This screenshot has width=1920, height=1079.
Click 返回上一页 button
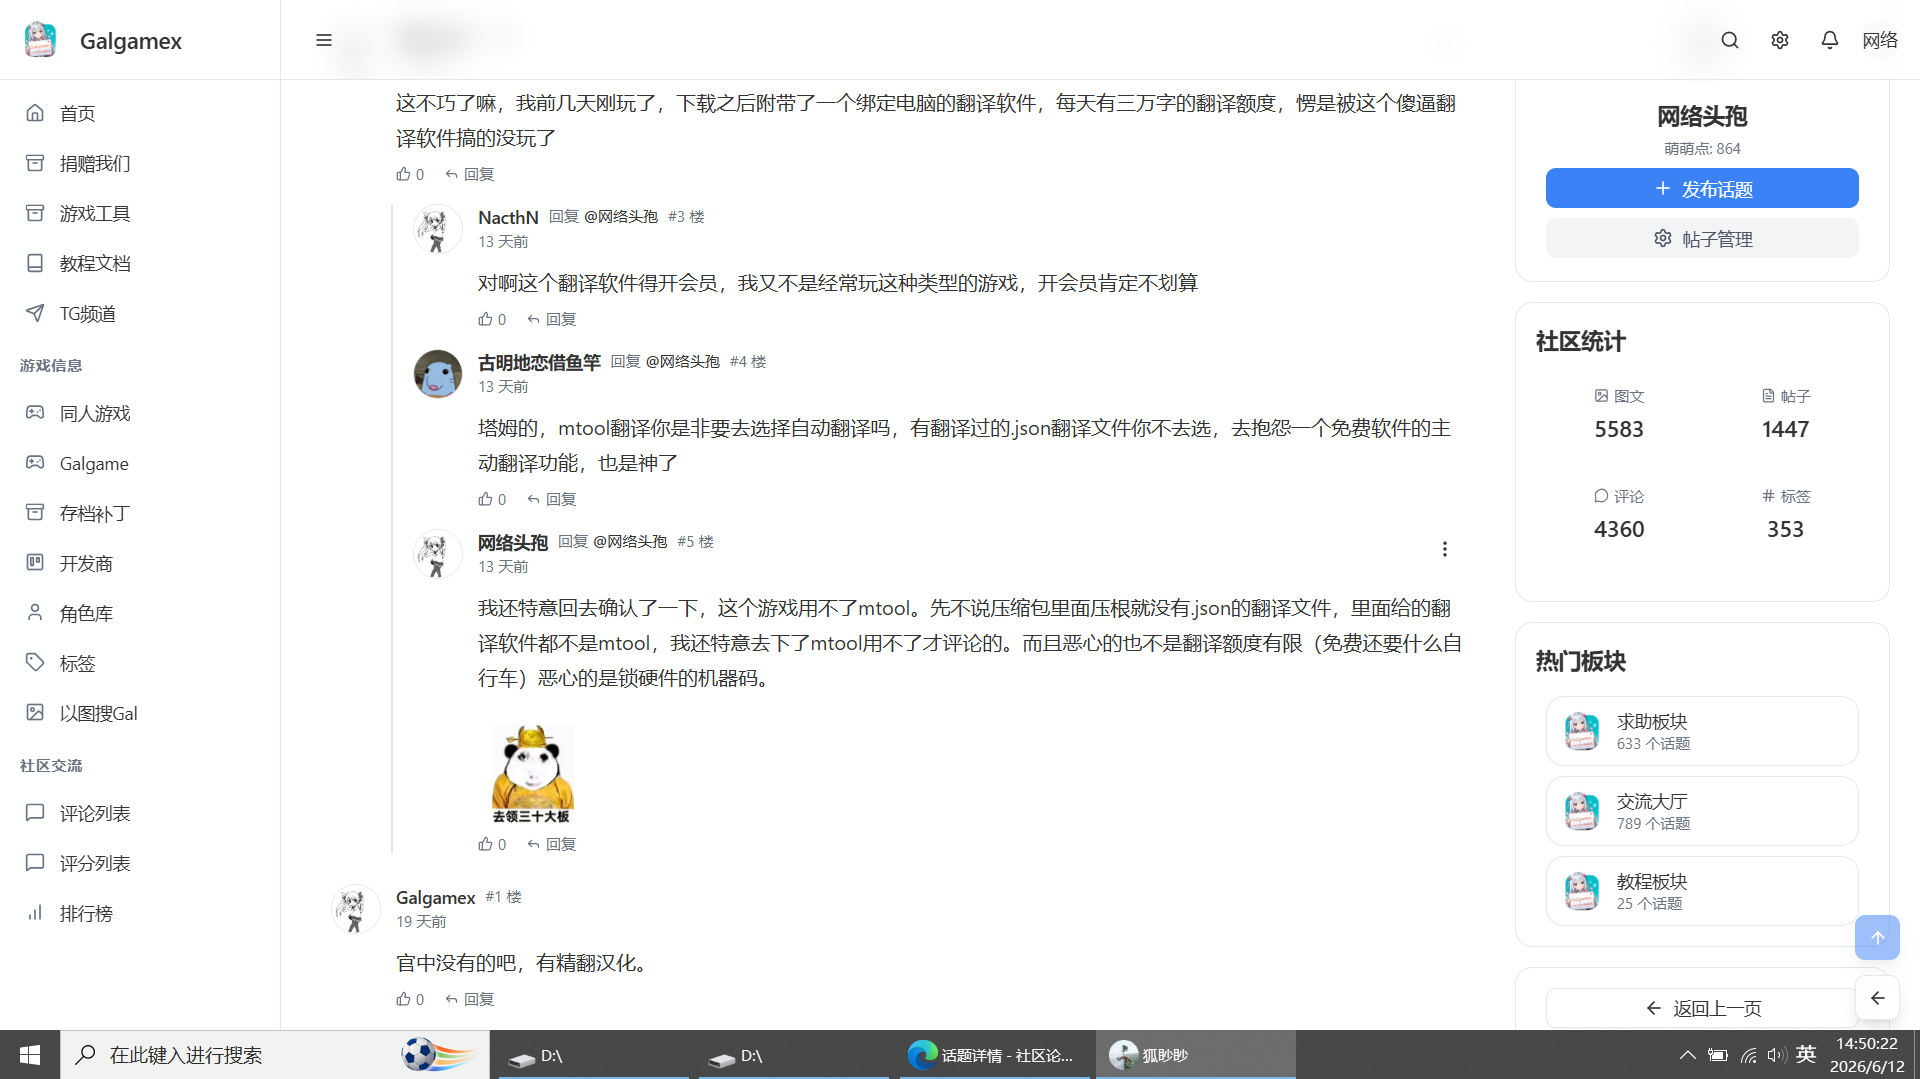[x=1702, y=1008]
